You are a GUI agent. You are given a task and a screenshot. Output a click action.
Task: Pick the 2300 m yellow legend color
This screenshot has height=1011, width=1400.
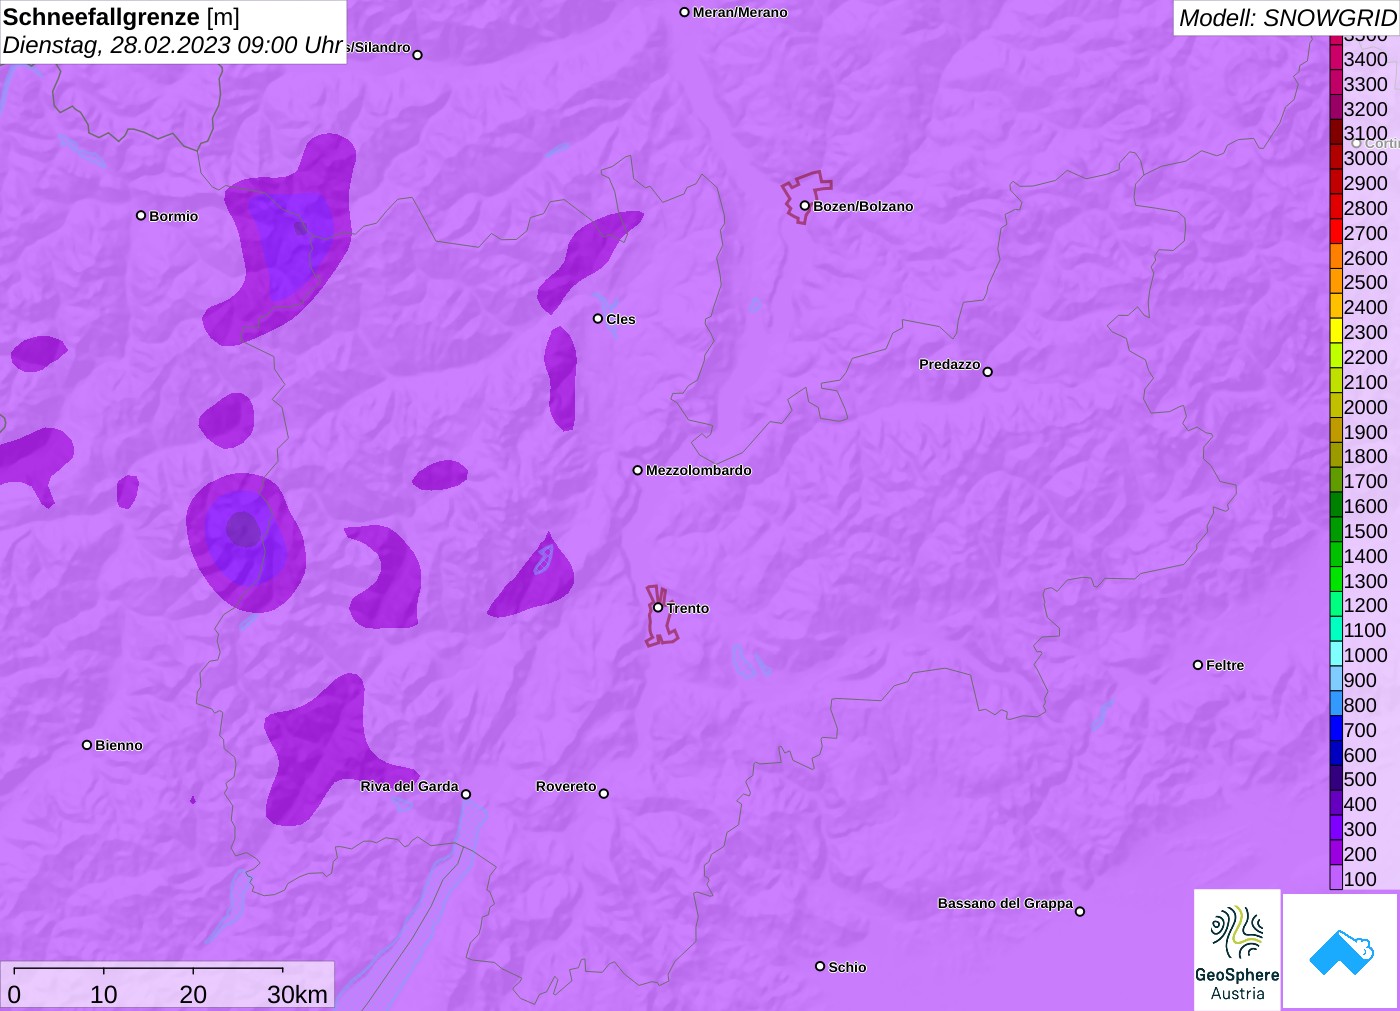click(x=1336, y=331)
